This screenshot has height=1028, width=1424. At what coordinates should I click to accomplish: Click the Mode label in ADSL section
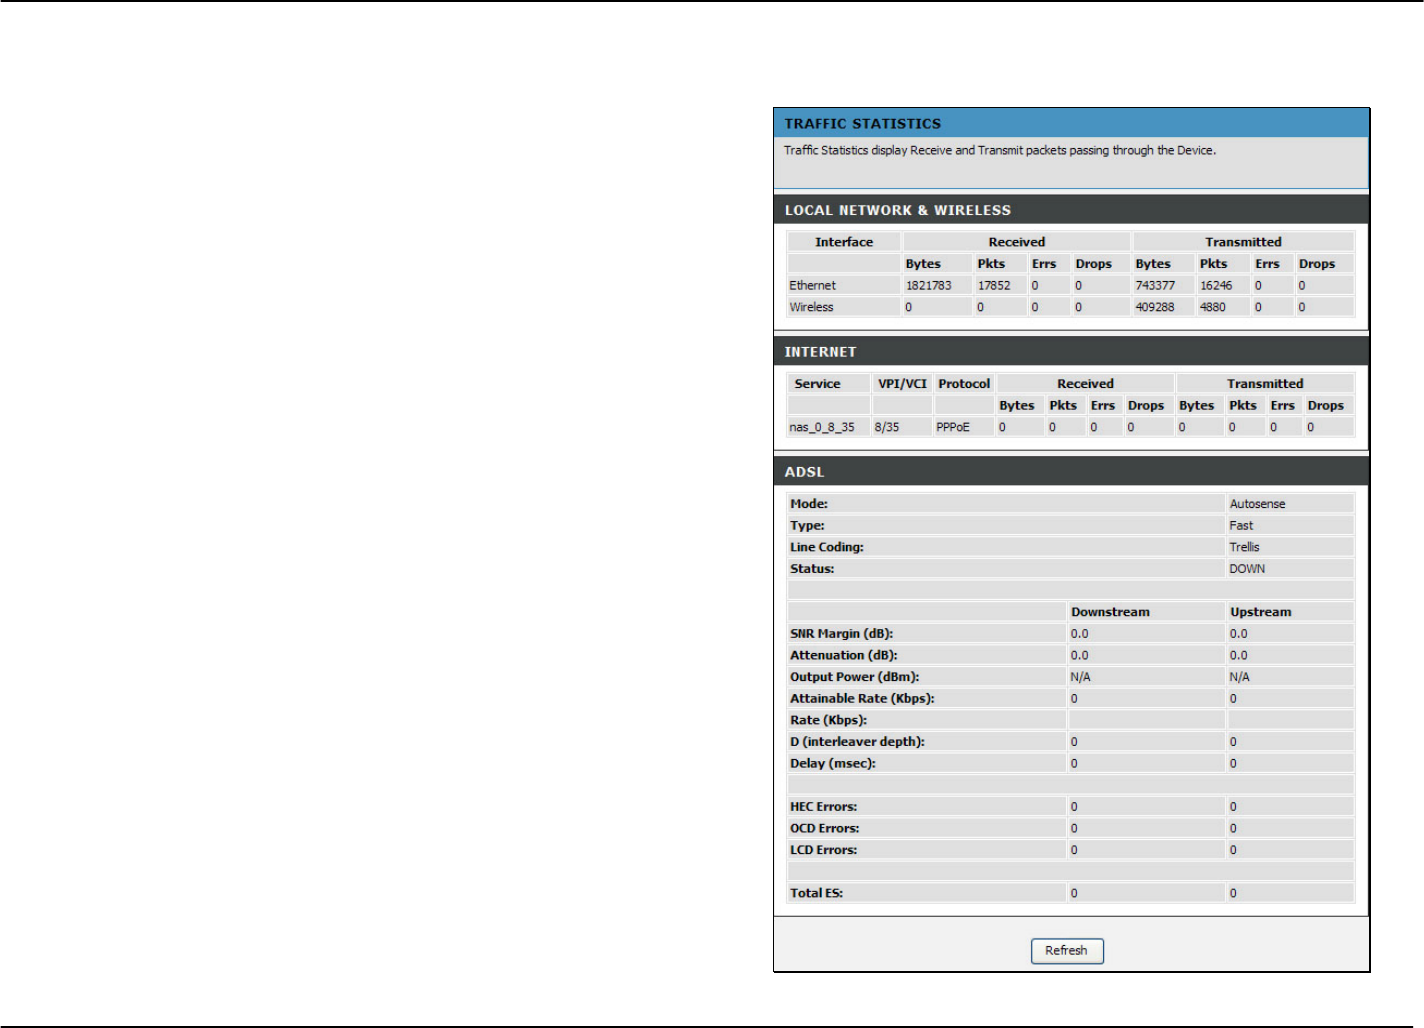click(x=809, y=505)
